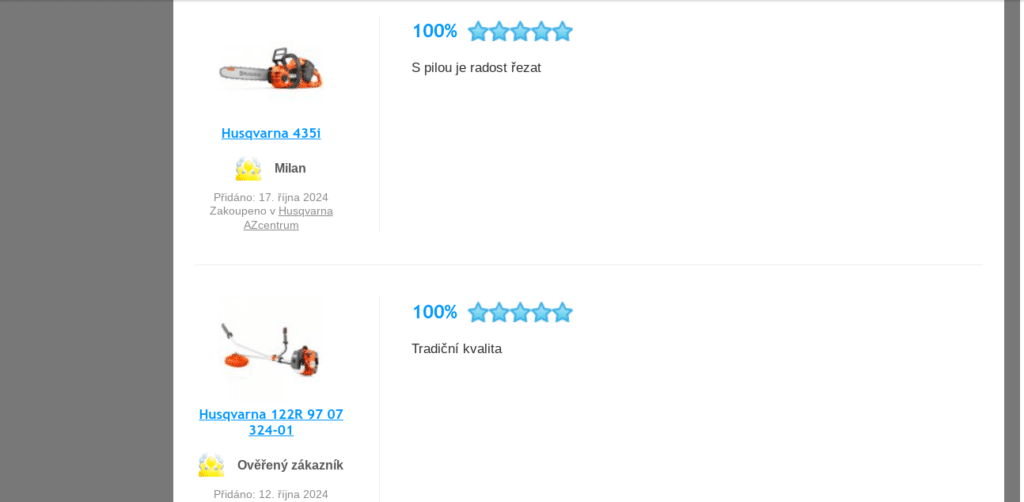Click the review text "S pilou je radost řezat"
The image size is (1024, 502).
[476, 68]
